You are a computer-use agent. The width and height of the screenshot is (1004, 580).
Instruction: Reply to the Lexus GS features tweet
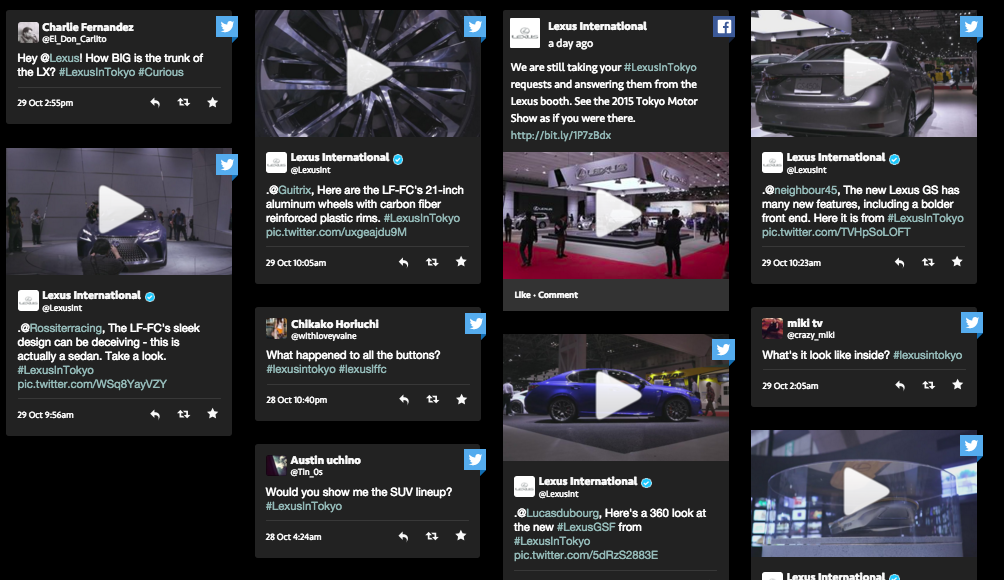899,262
